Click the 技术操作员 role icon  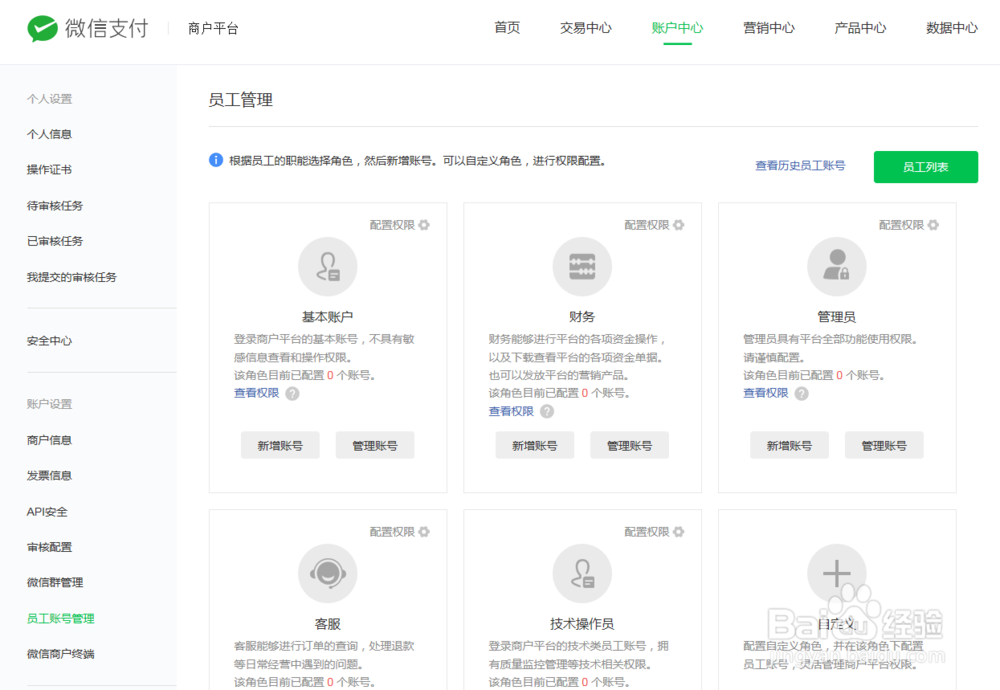(582, 573)
